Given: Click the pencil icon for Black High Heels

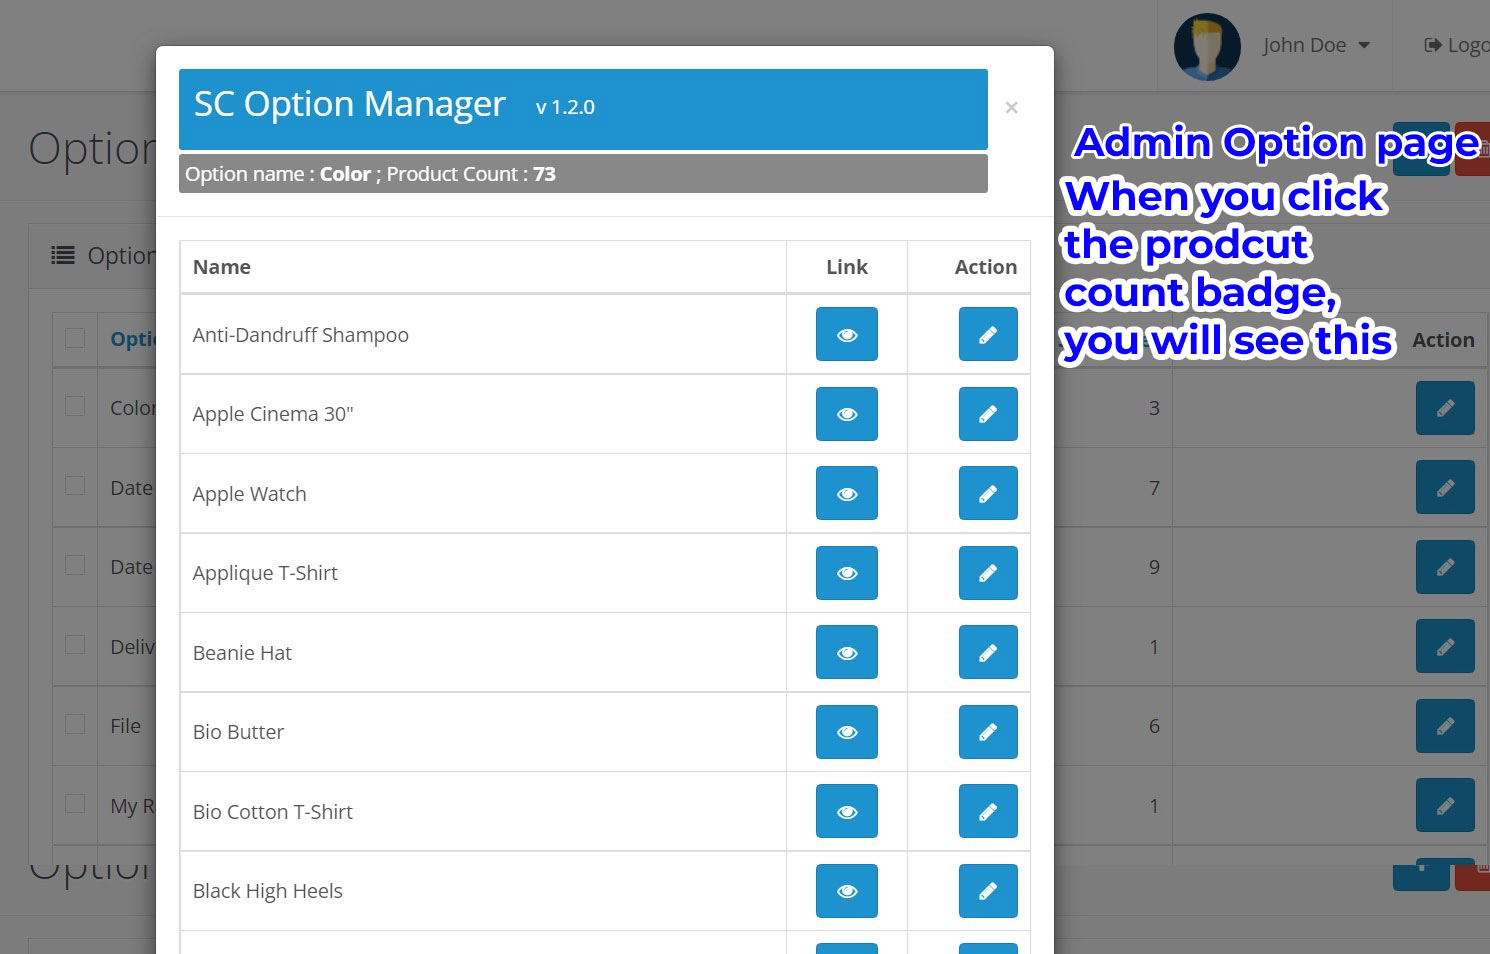Looking at the screenshot, I should click(x=987, y=891).
